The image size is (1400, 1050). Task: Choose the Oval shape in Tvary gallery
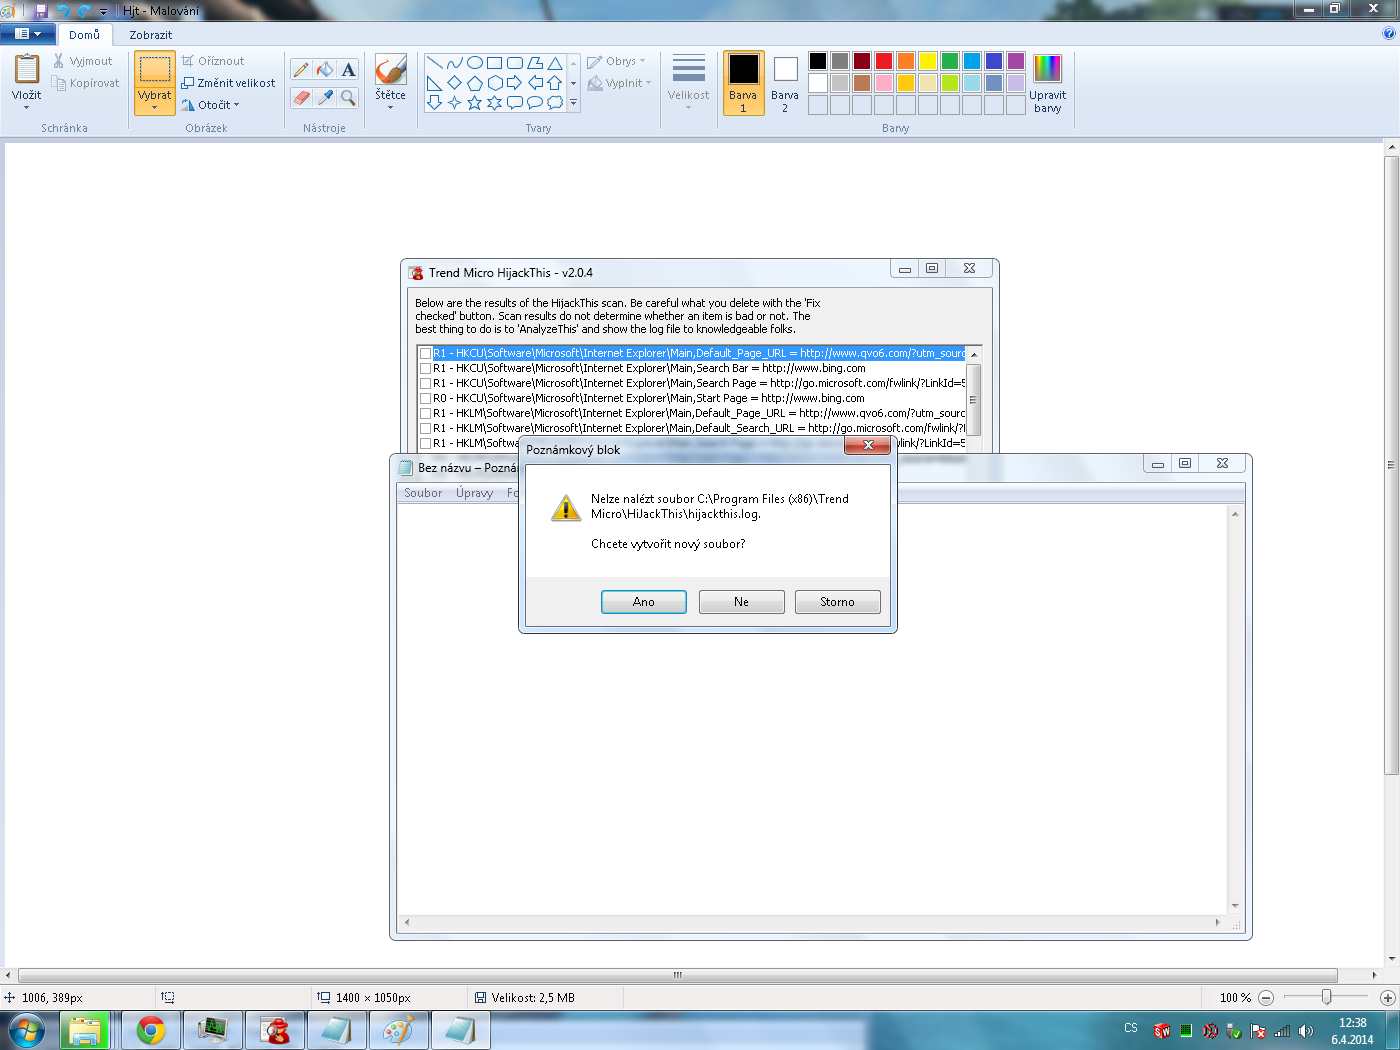pyautogui.click(x=475, y=63)
